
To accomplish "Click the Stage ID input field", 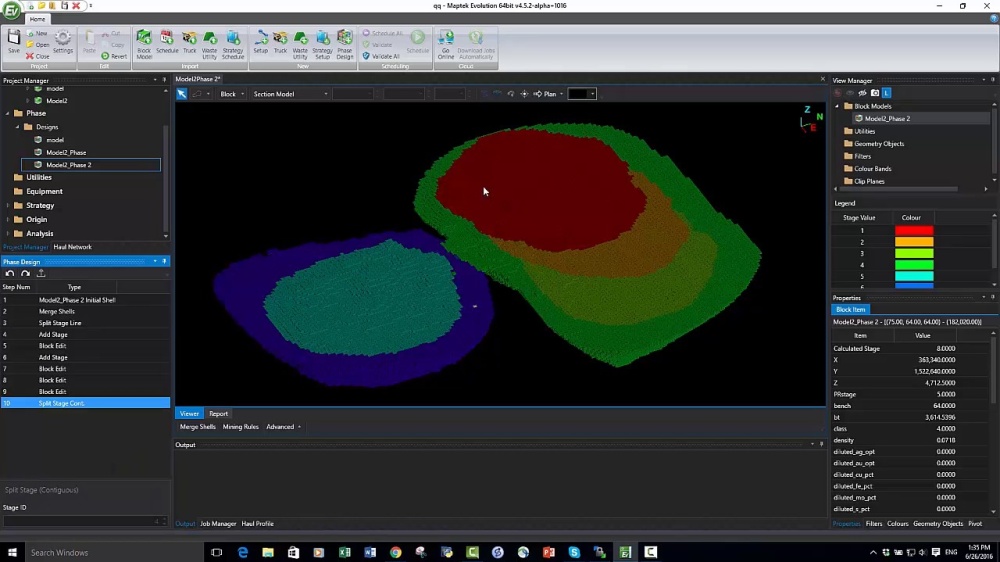I will click(x=84, y=521).
